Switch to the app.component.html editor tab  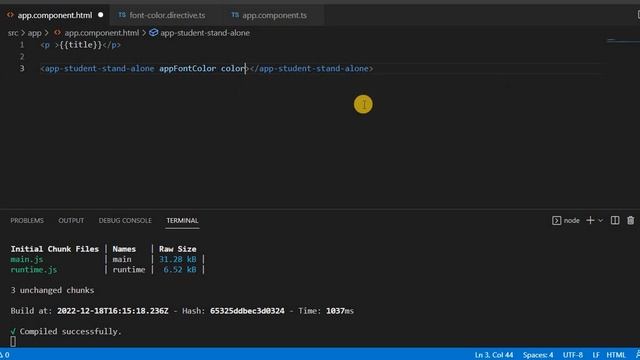pos(55,15)
